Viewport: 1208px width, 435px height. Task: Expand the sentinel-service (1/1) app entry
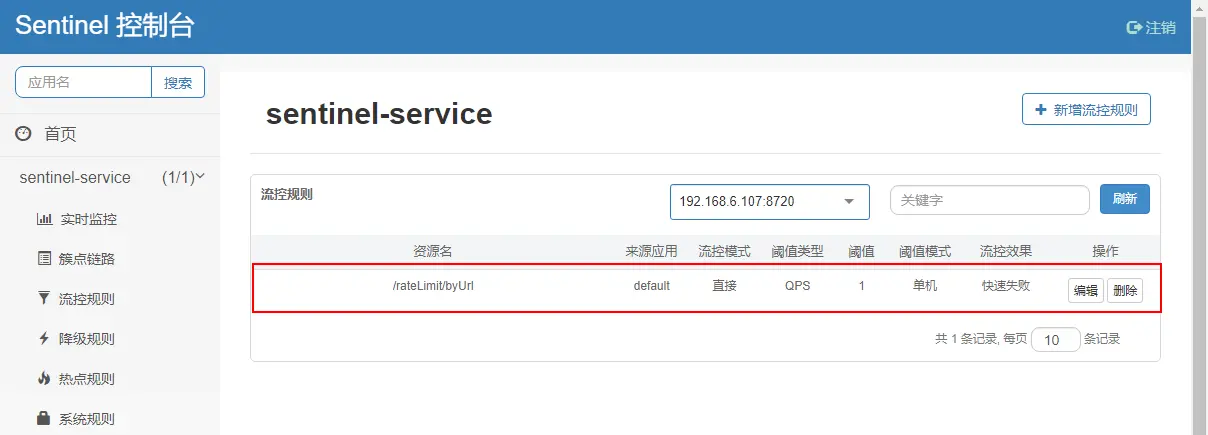coord(110,177)
